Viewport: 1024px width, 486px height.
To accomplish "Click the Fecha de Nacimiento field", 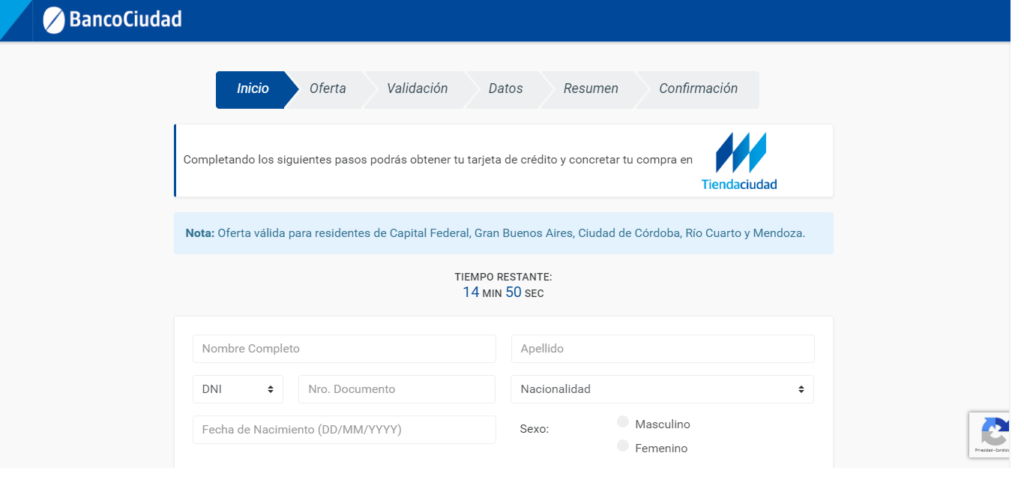I will tap(344, 429).
